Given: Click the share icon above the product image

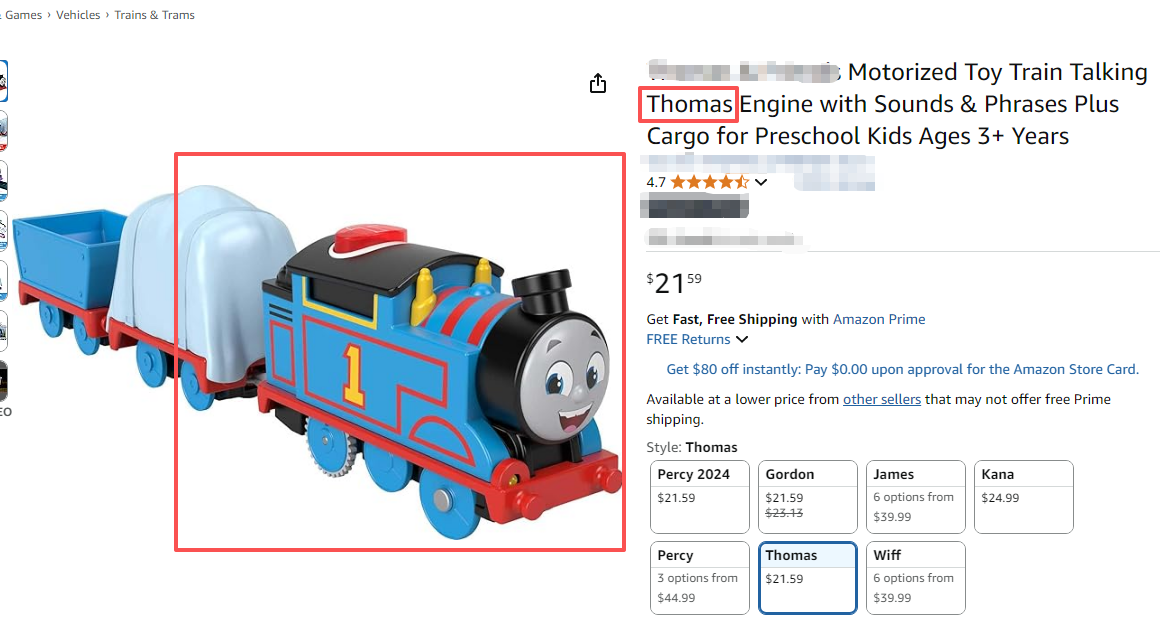Looking at the screenshot, I should pyautogui.click(x=598, y=83).
